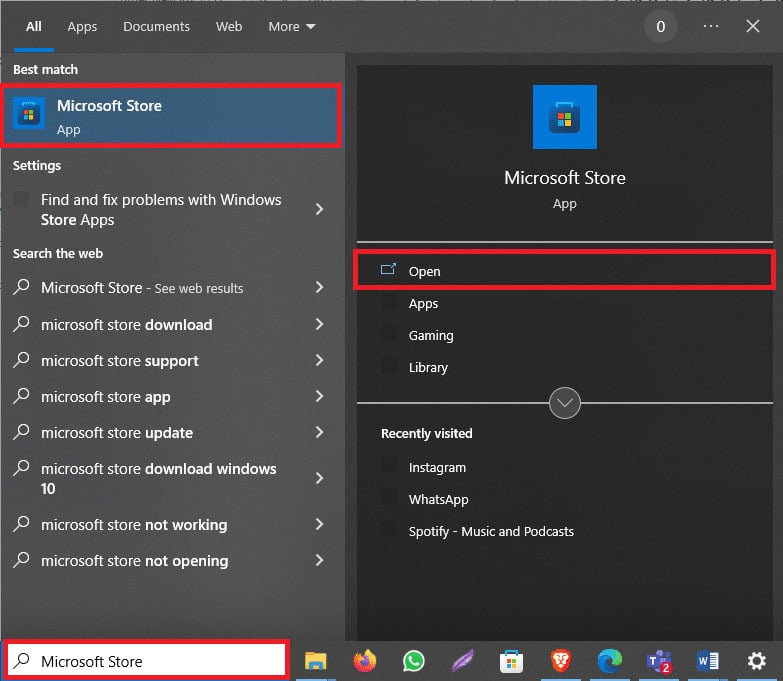Open recently visited Instagram
783x681 pixels.
(x=565, y=467)
